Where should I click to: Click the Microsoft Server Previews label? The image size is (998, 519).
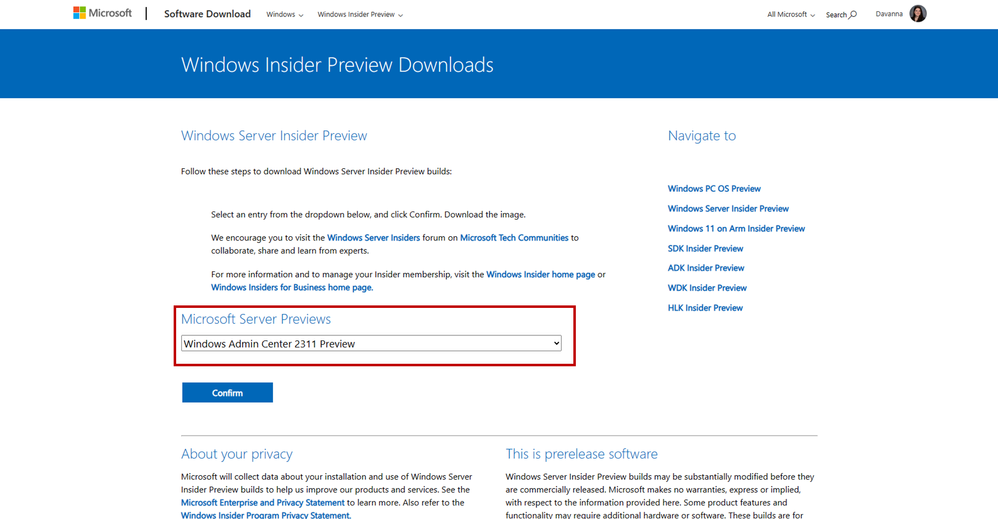256,319
